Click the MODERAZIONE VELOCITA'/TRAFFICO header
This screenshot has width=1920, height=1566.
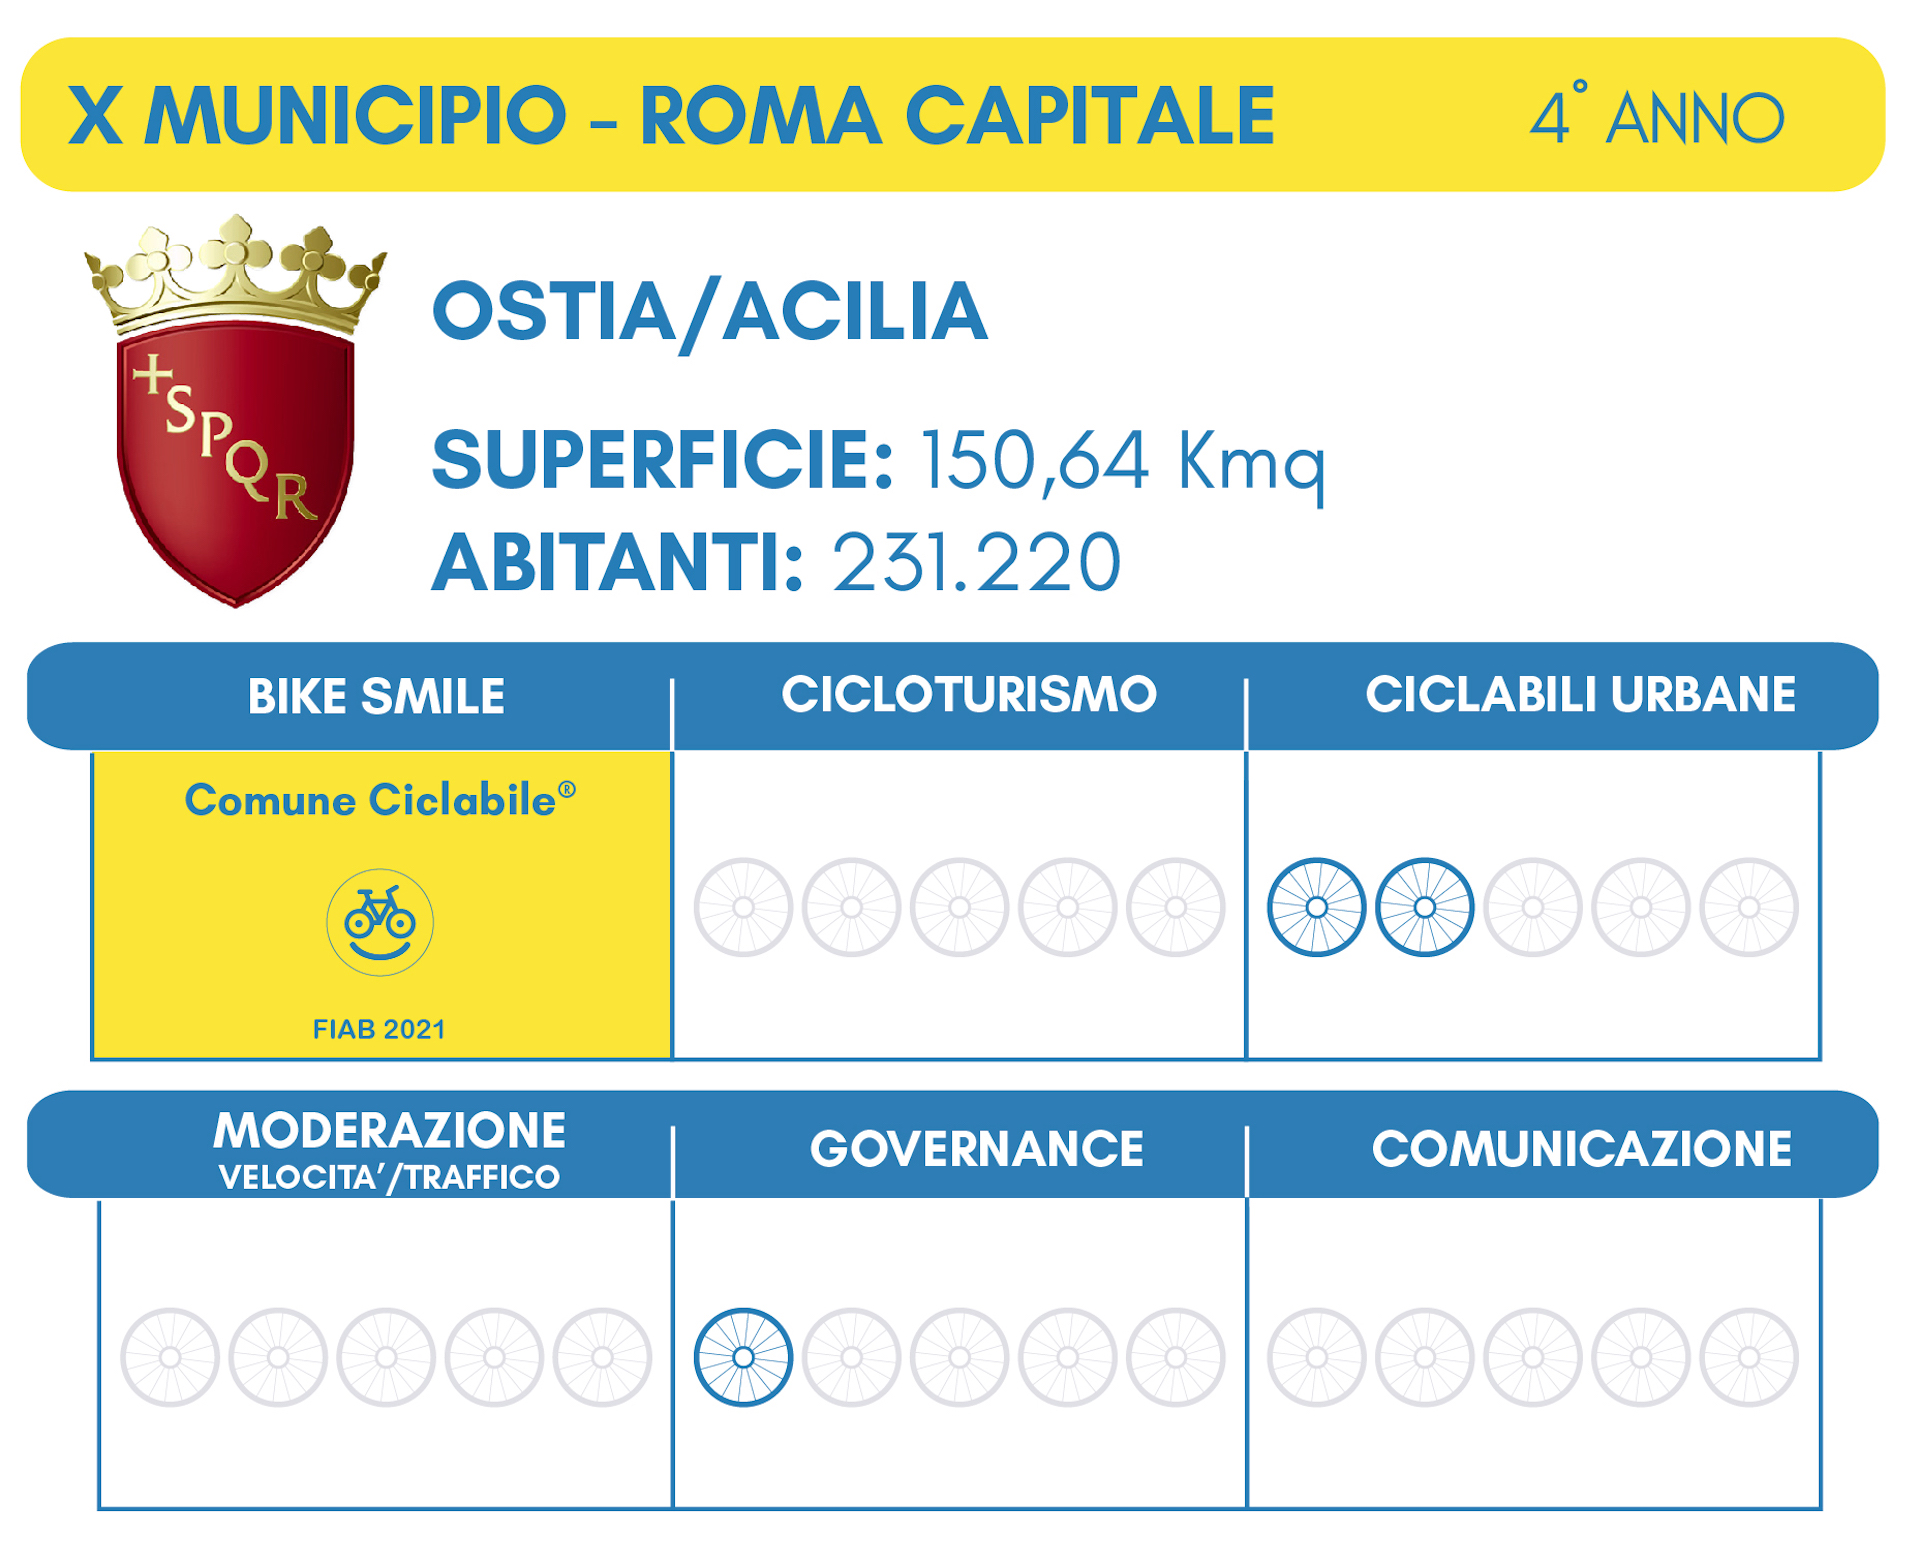(x=389, y=1150)
